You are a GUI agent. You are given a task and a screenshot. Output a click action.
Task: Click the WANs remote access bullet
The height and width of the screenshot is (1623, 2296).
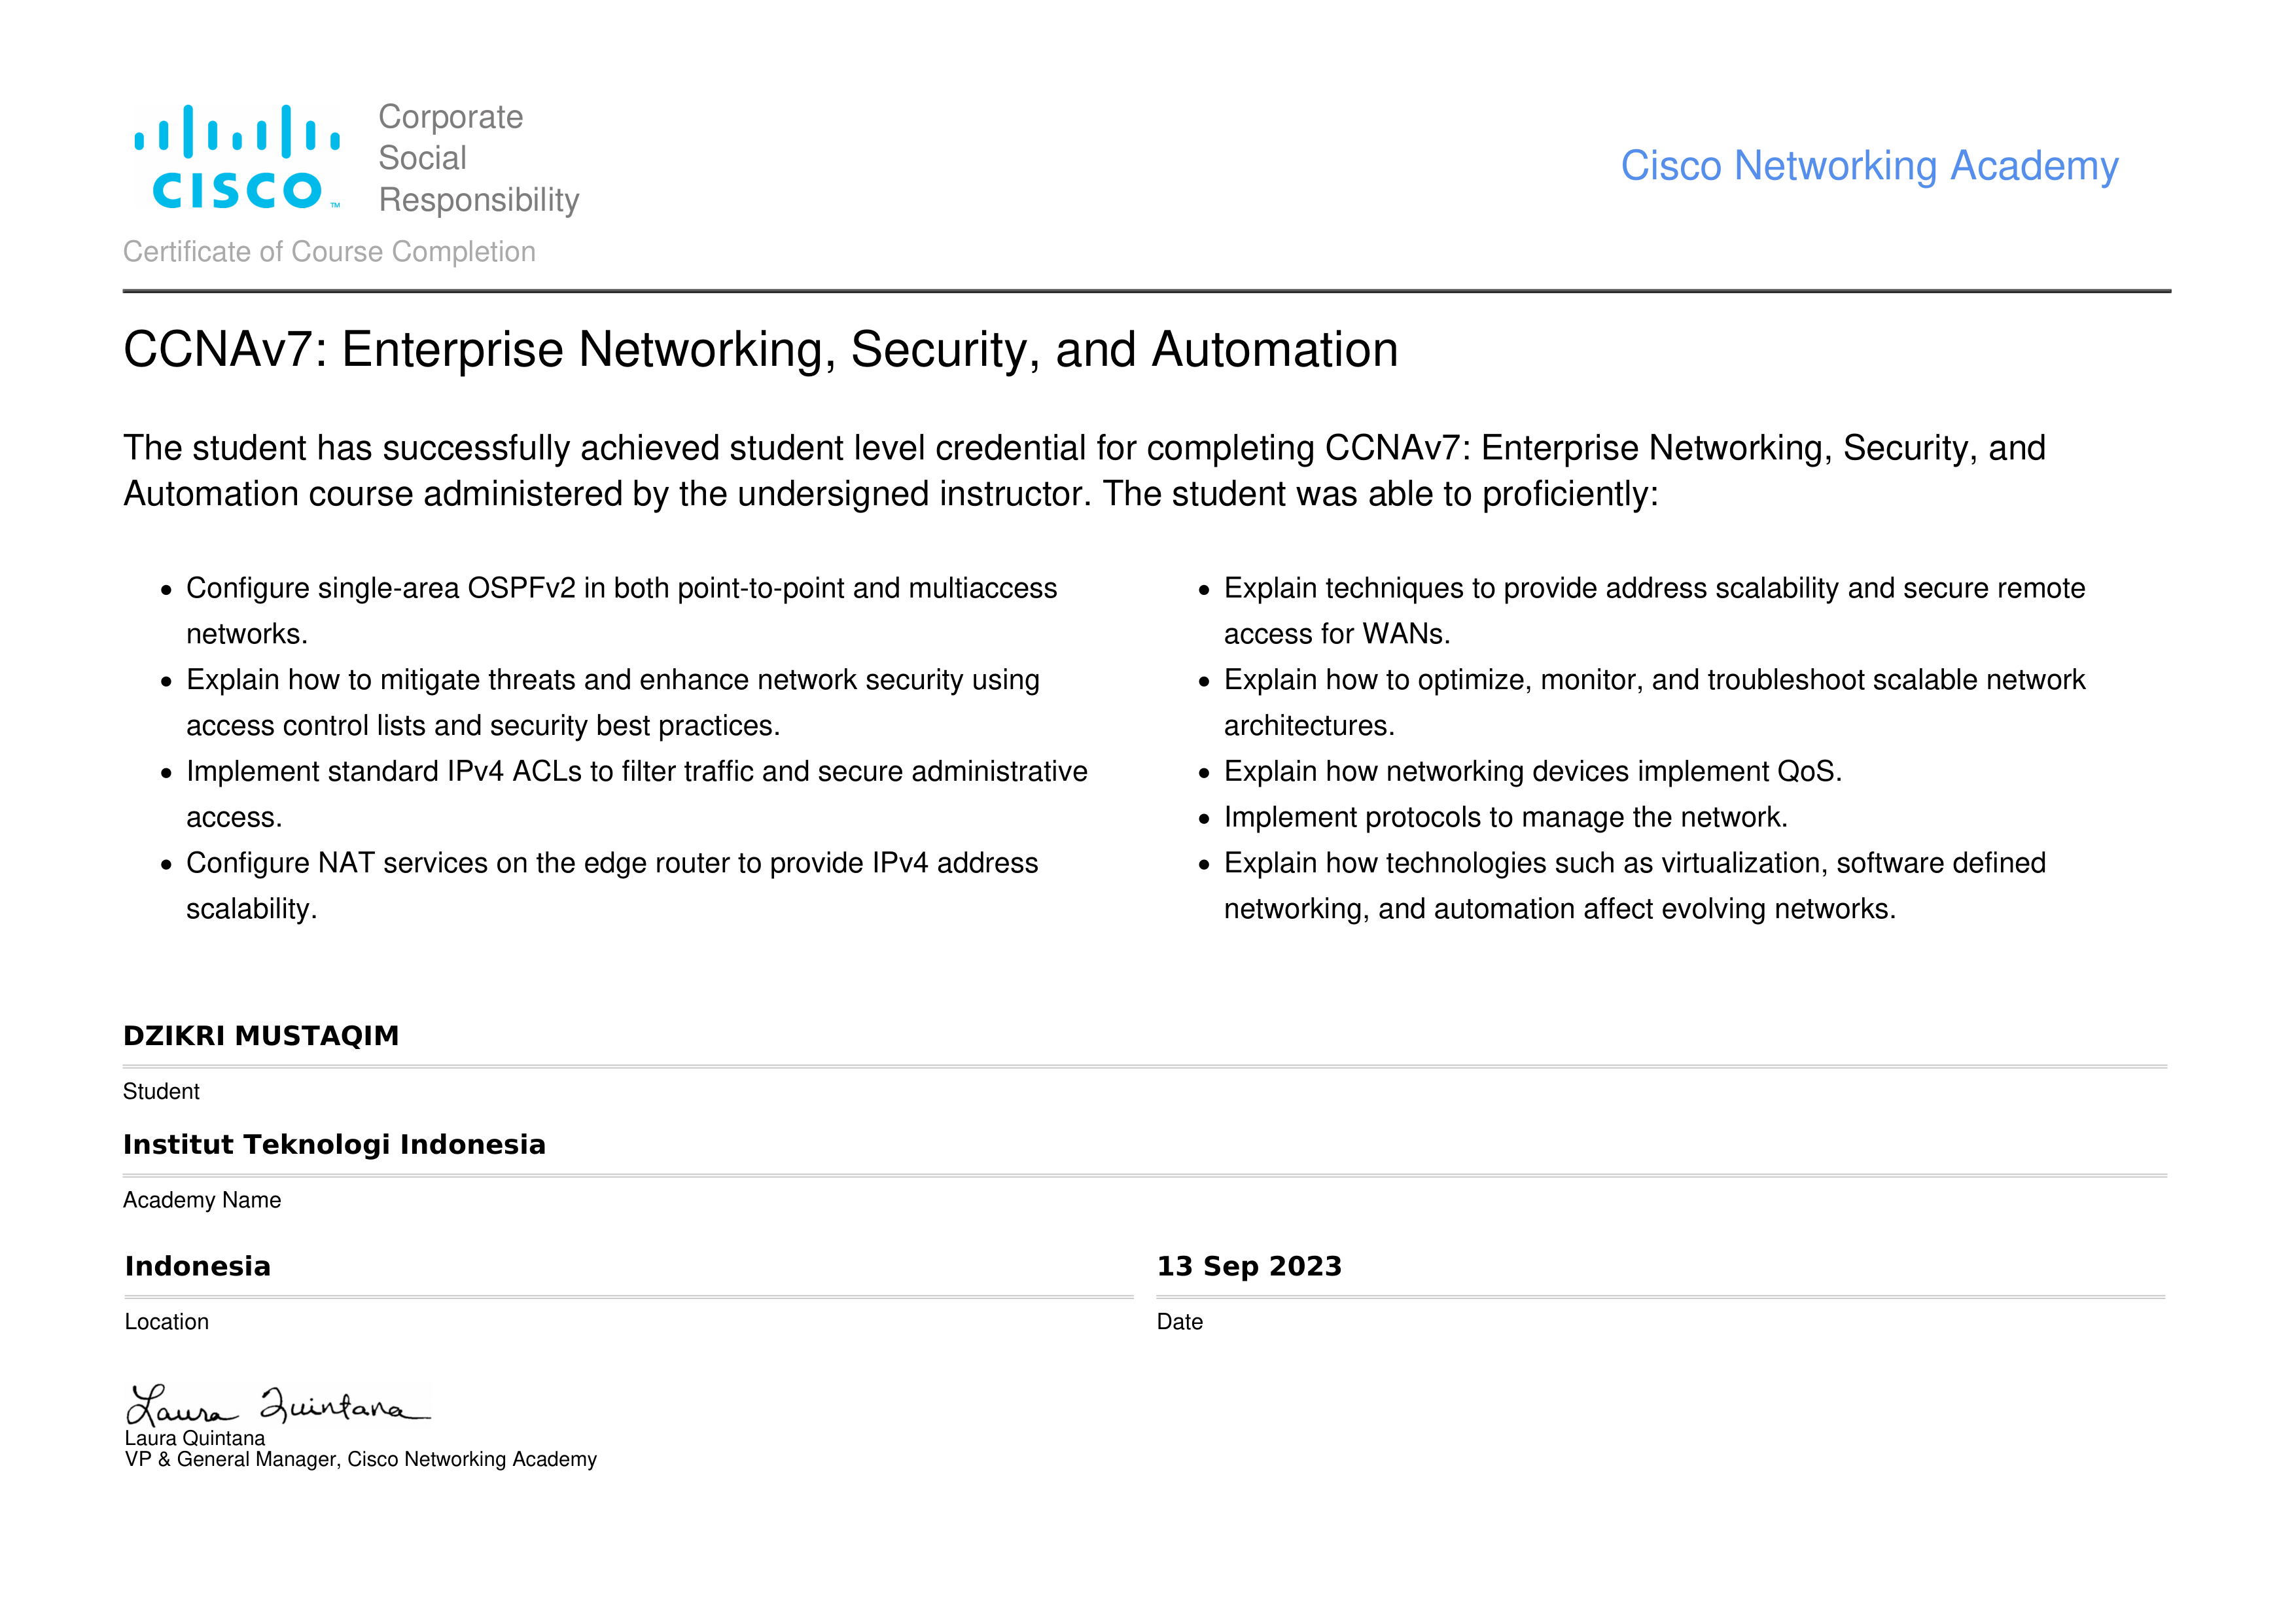[1654, 589]
